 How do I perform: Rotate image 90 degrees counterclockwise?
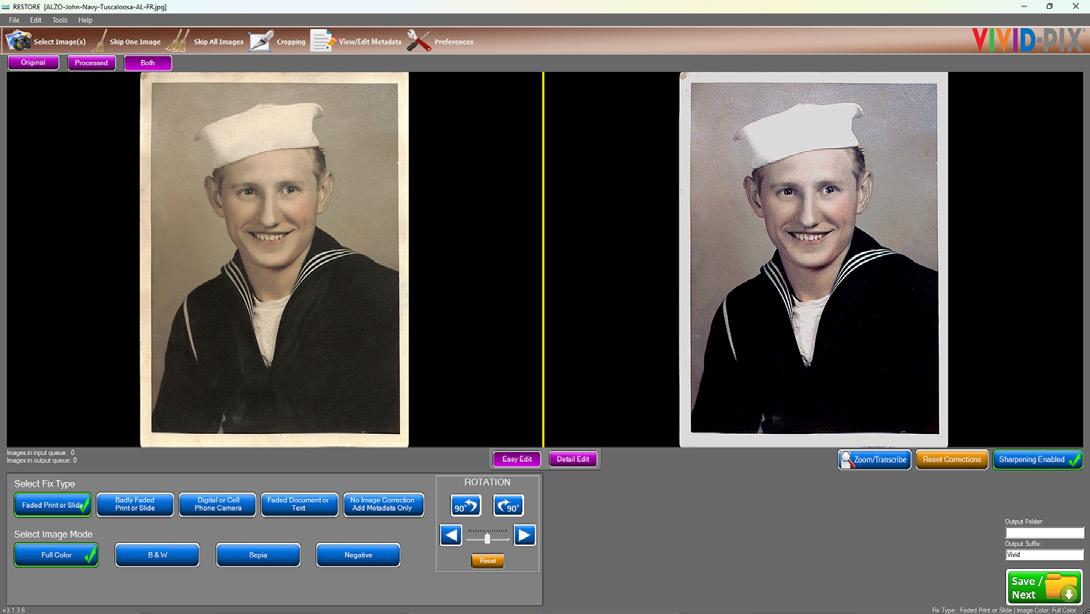pos(466,506)
